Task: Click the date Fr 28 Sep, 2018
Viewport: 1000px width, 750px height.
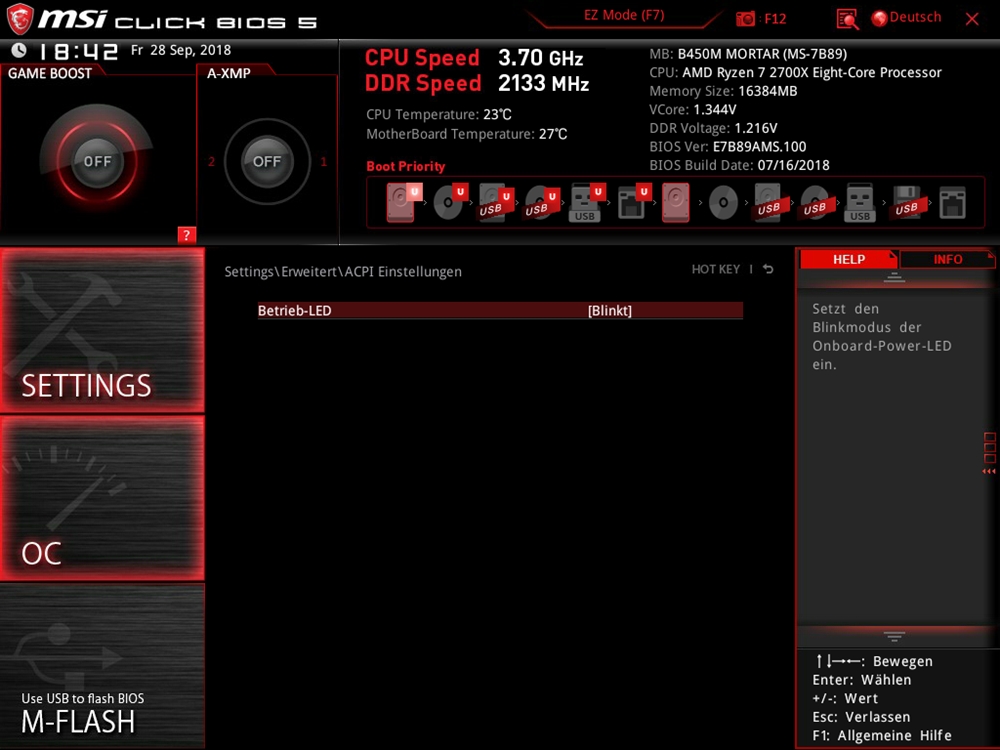Action: [x=181, y=50]
